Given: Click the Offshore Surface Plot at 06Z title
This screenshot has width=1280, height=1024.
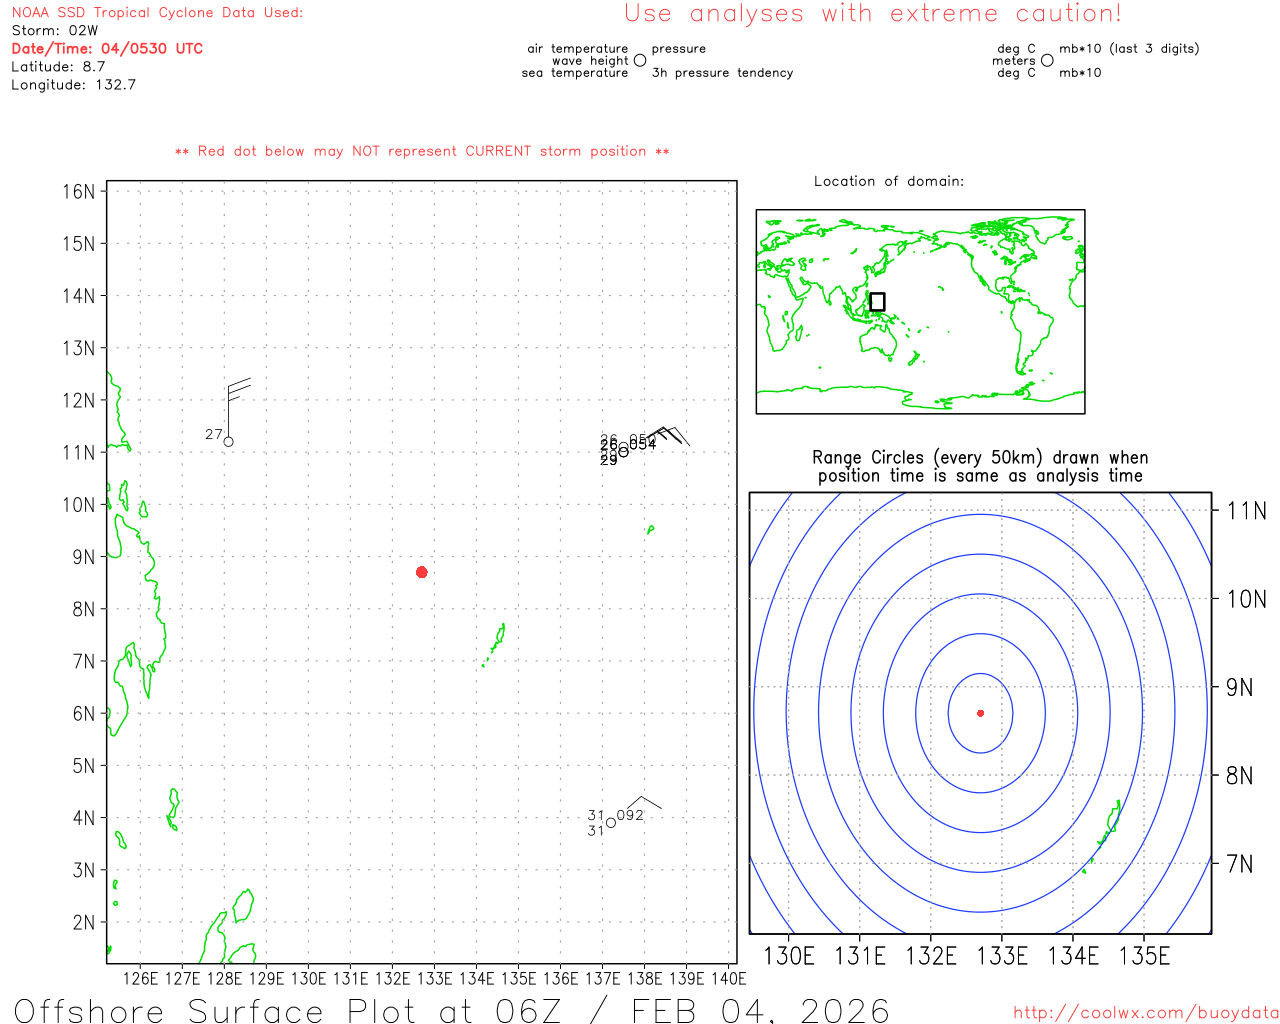Looking at the screenshot, I should [x=452, y=1010].
